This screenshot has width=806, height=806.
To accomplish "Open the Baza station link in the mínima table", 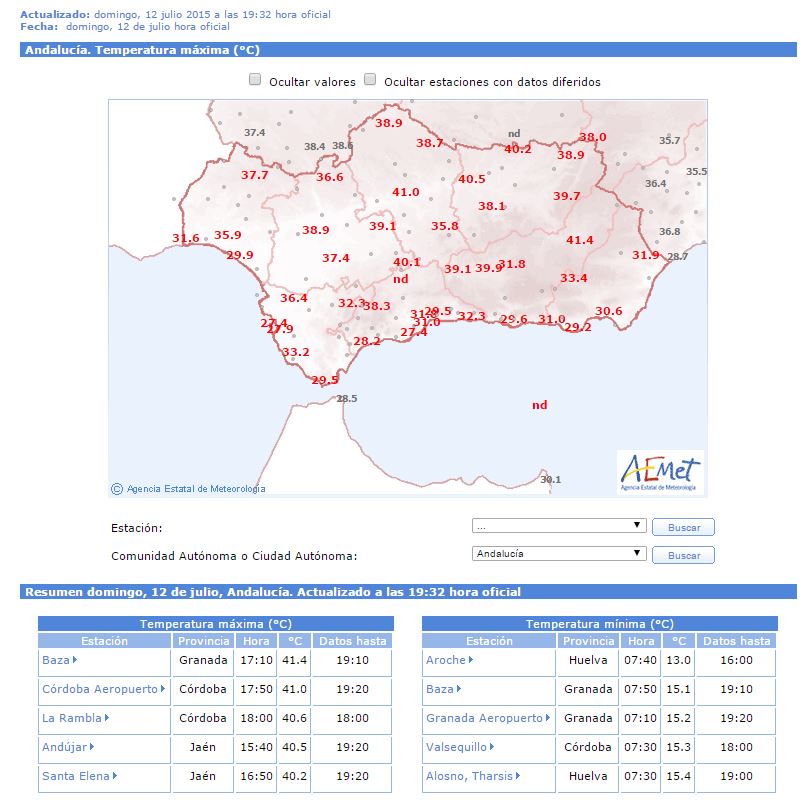I will (x=443, y=689).
